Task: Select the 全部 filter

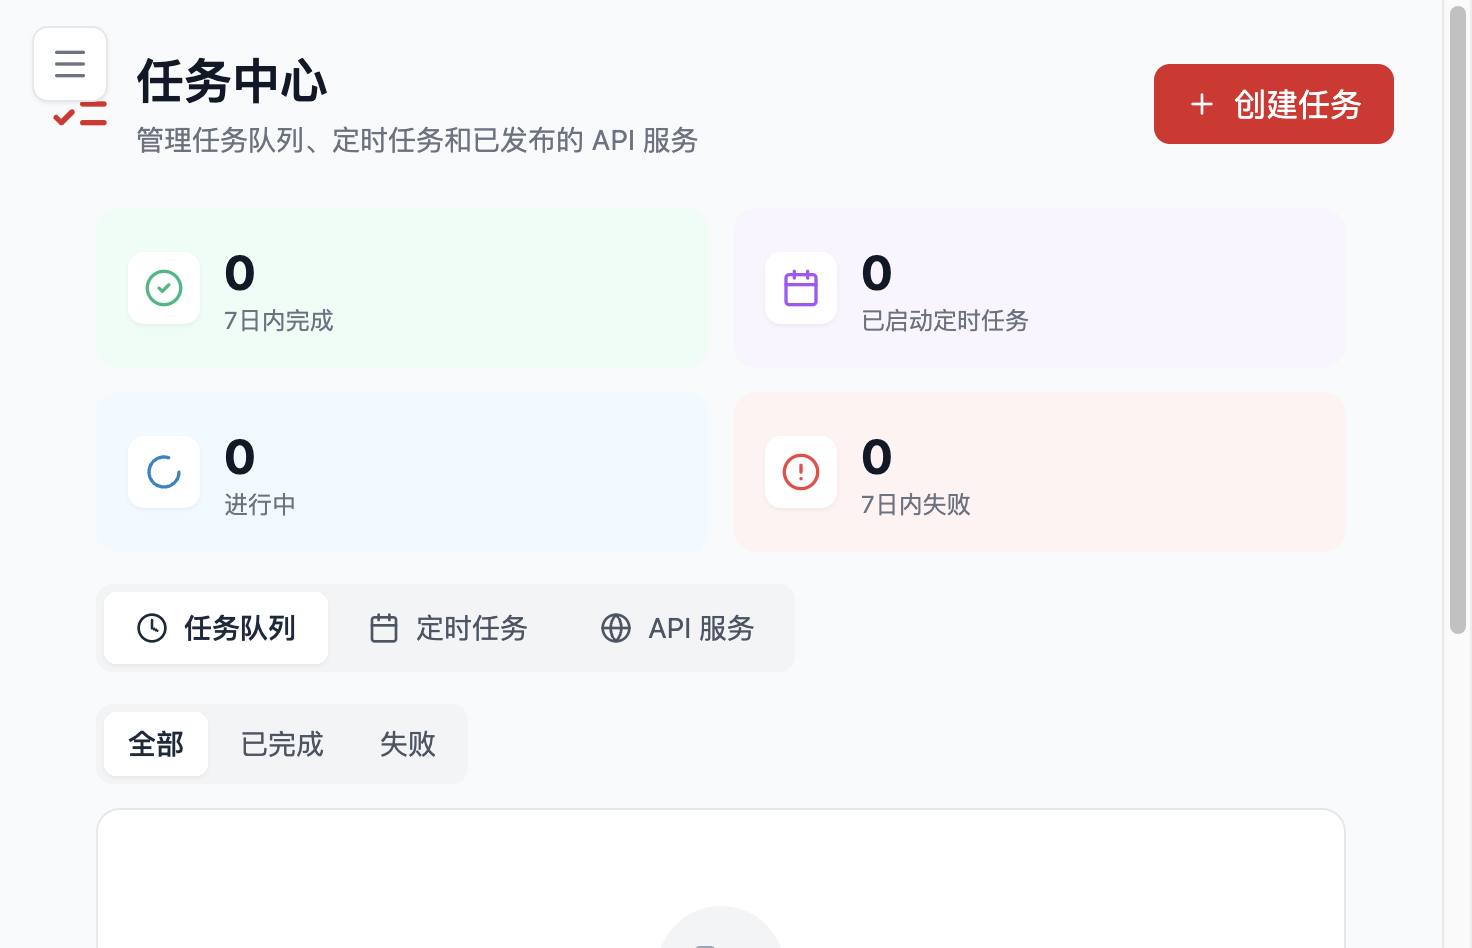Action: [x=155, y=744]
